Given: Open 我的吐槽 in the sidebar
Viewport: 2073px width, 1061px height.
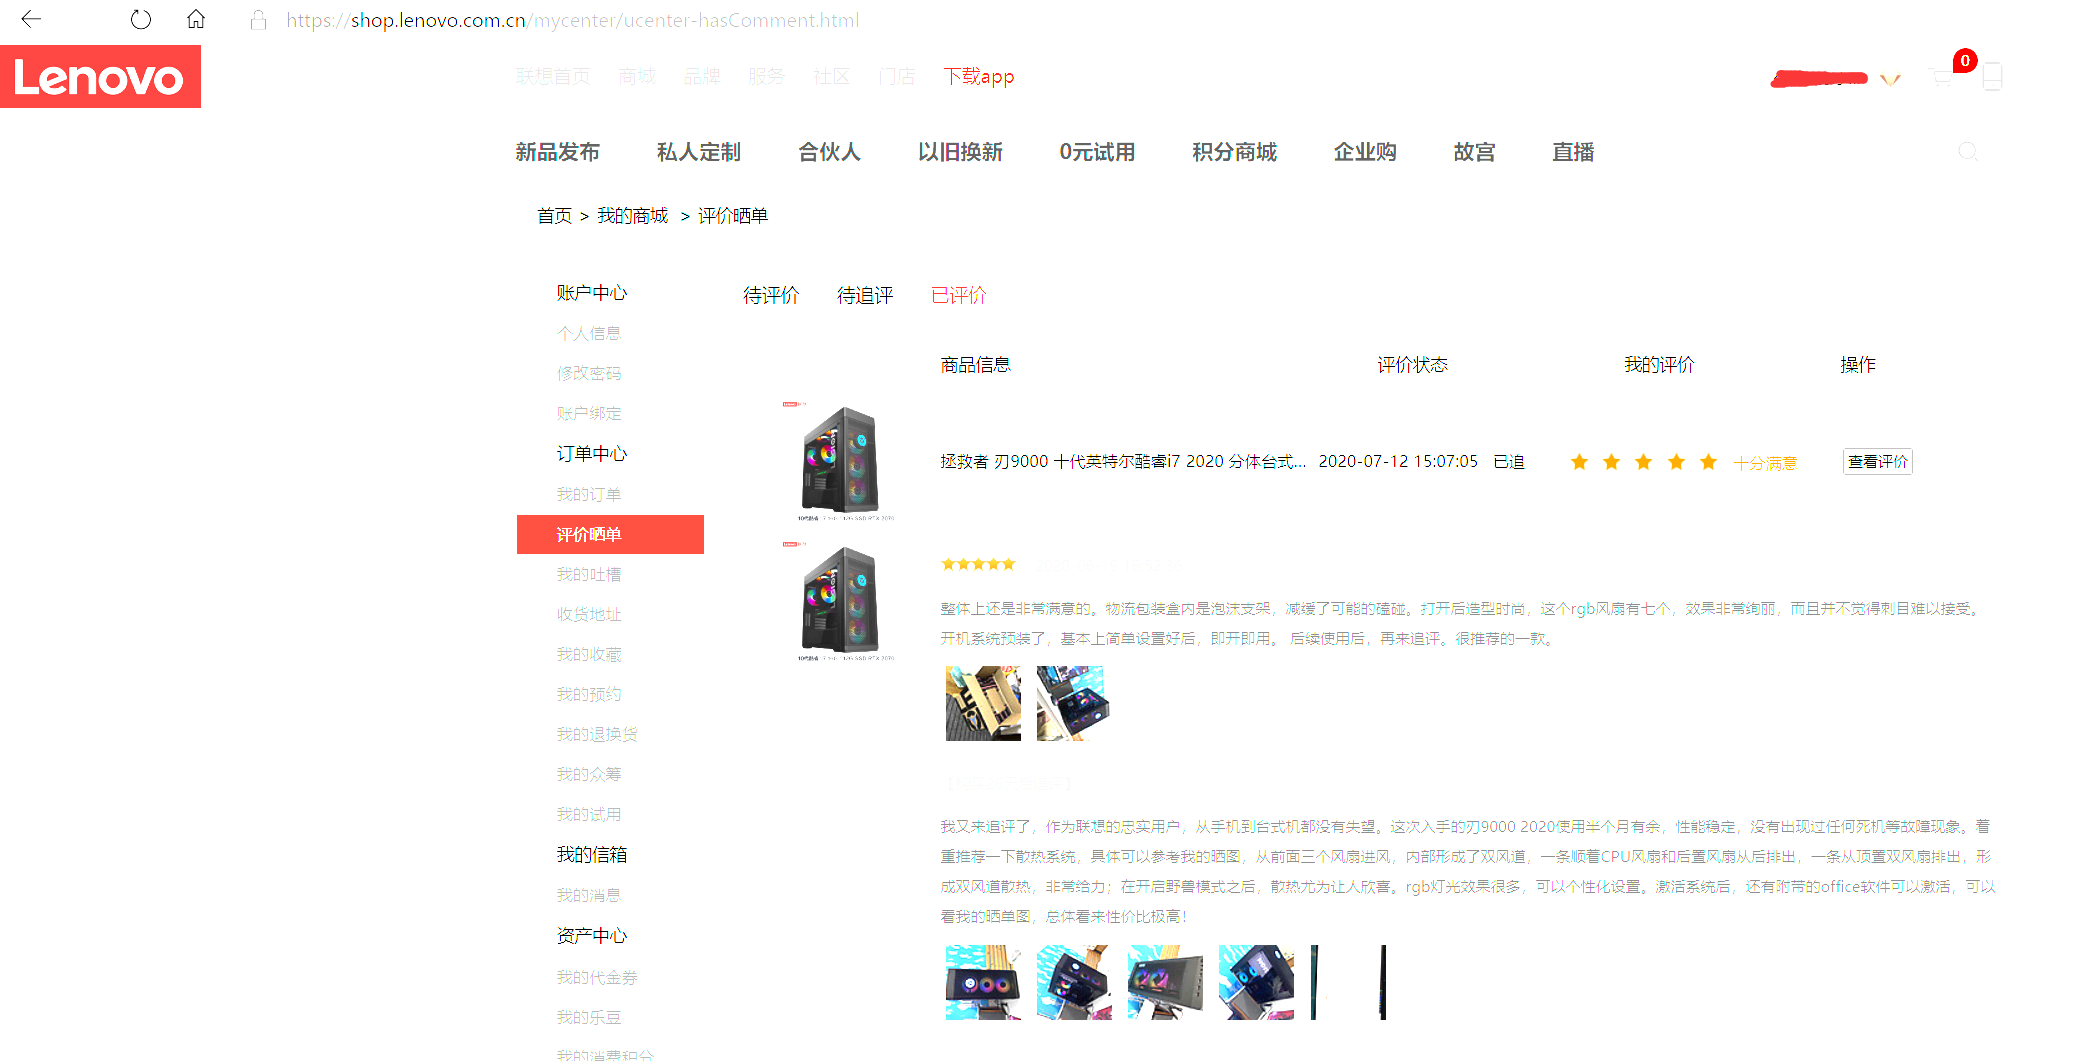Looking at the screenshot, I should pyautogui.click(x=589, y=574).
